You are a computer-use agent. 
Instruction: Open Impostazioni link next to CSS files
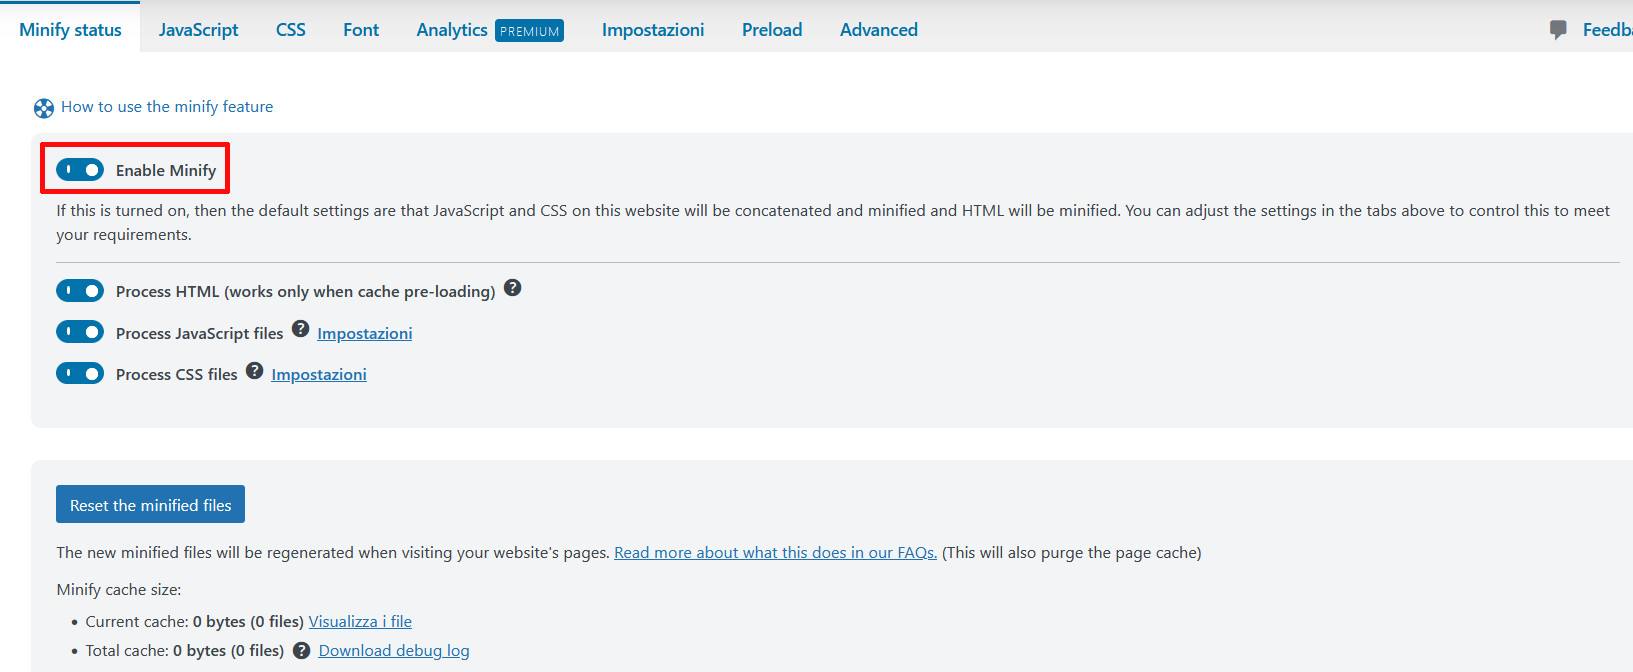click(x=319, y=375)
